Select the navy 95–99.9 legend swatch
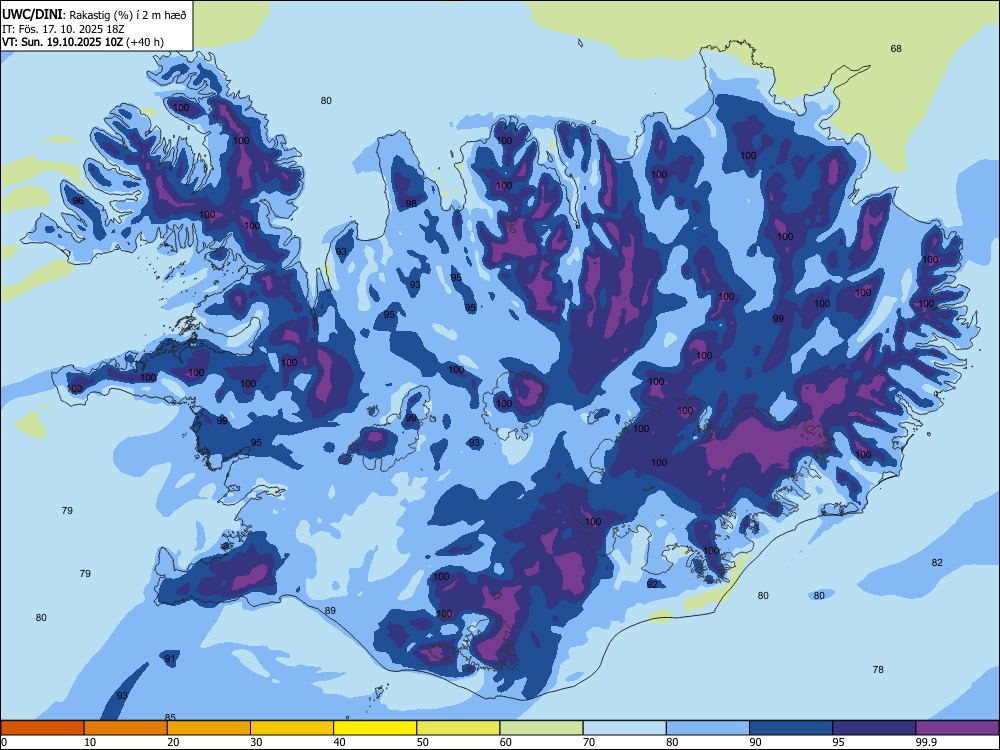 point(874,728)
